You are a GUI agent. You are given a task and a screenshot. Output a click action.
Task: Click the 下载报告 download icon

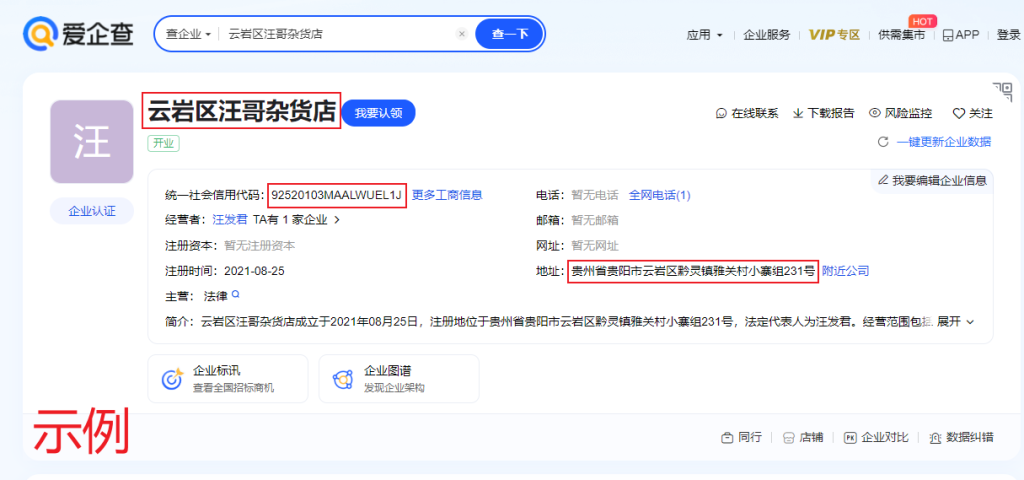(798, 114)
